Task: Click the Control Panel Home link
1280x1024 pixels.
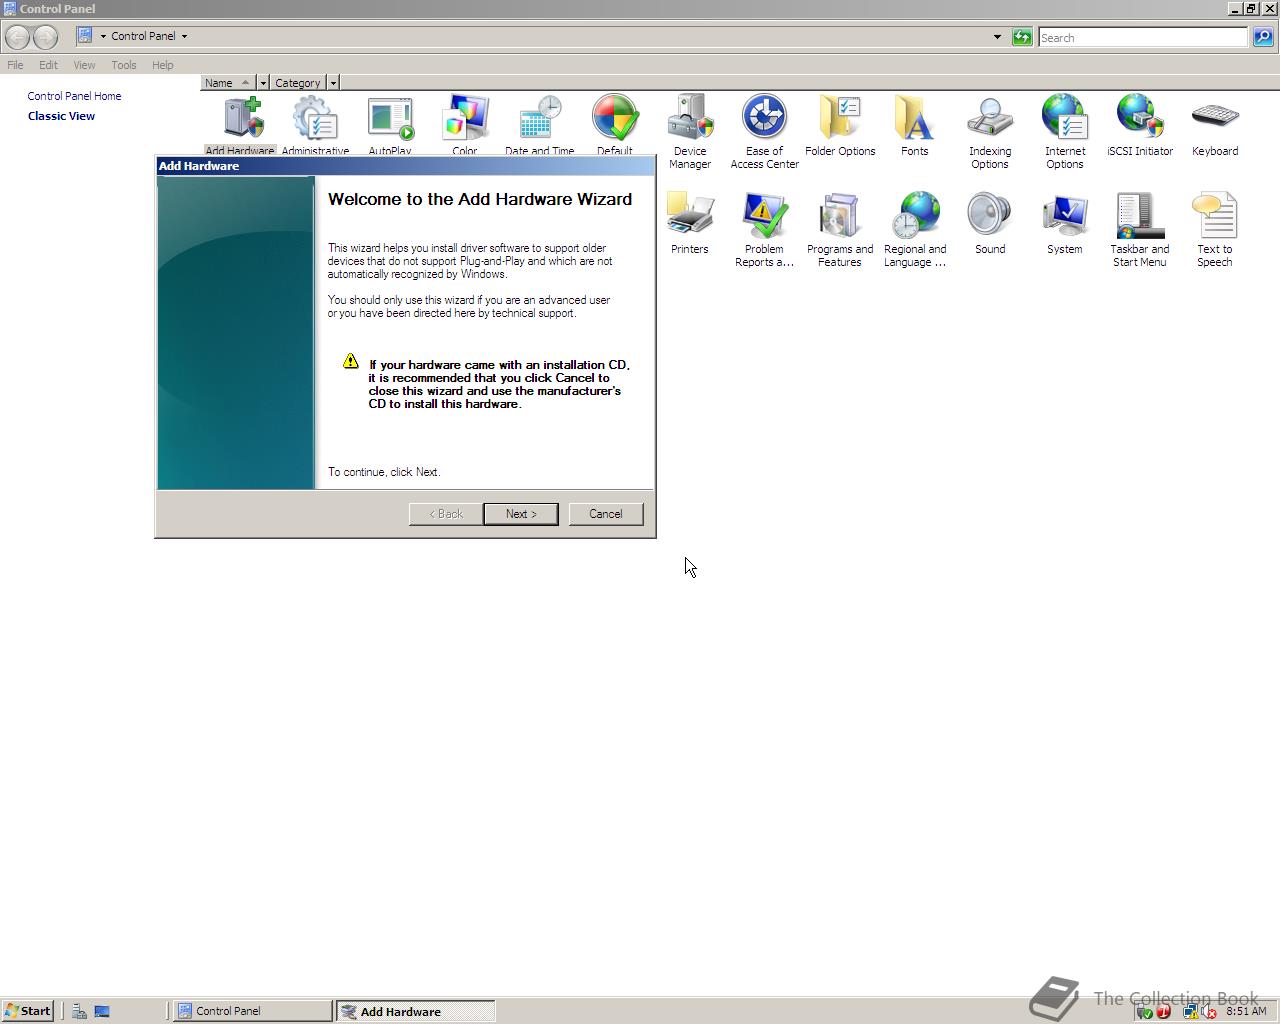Action: (x=74, y=96)
